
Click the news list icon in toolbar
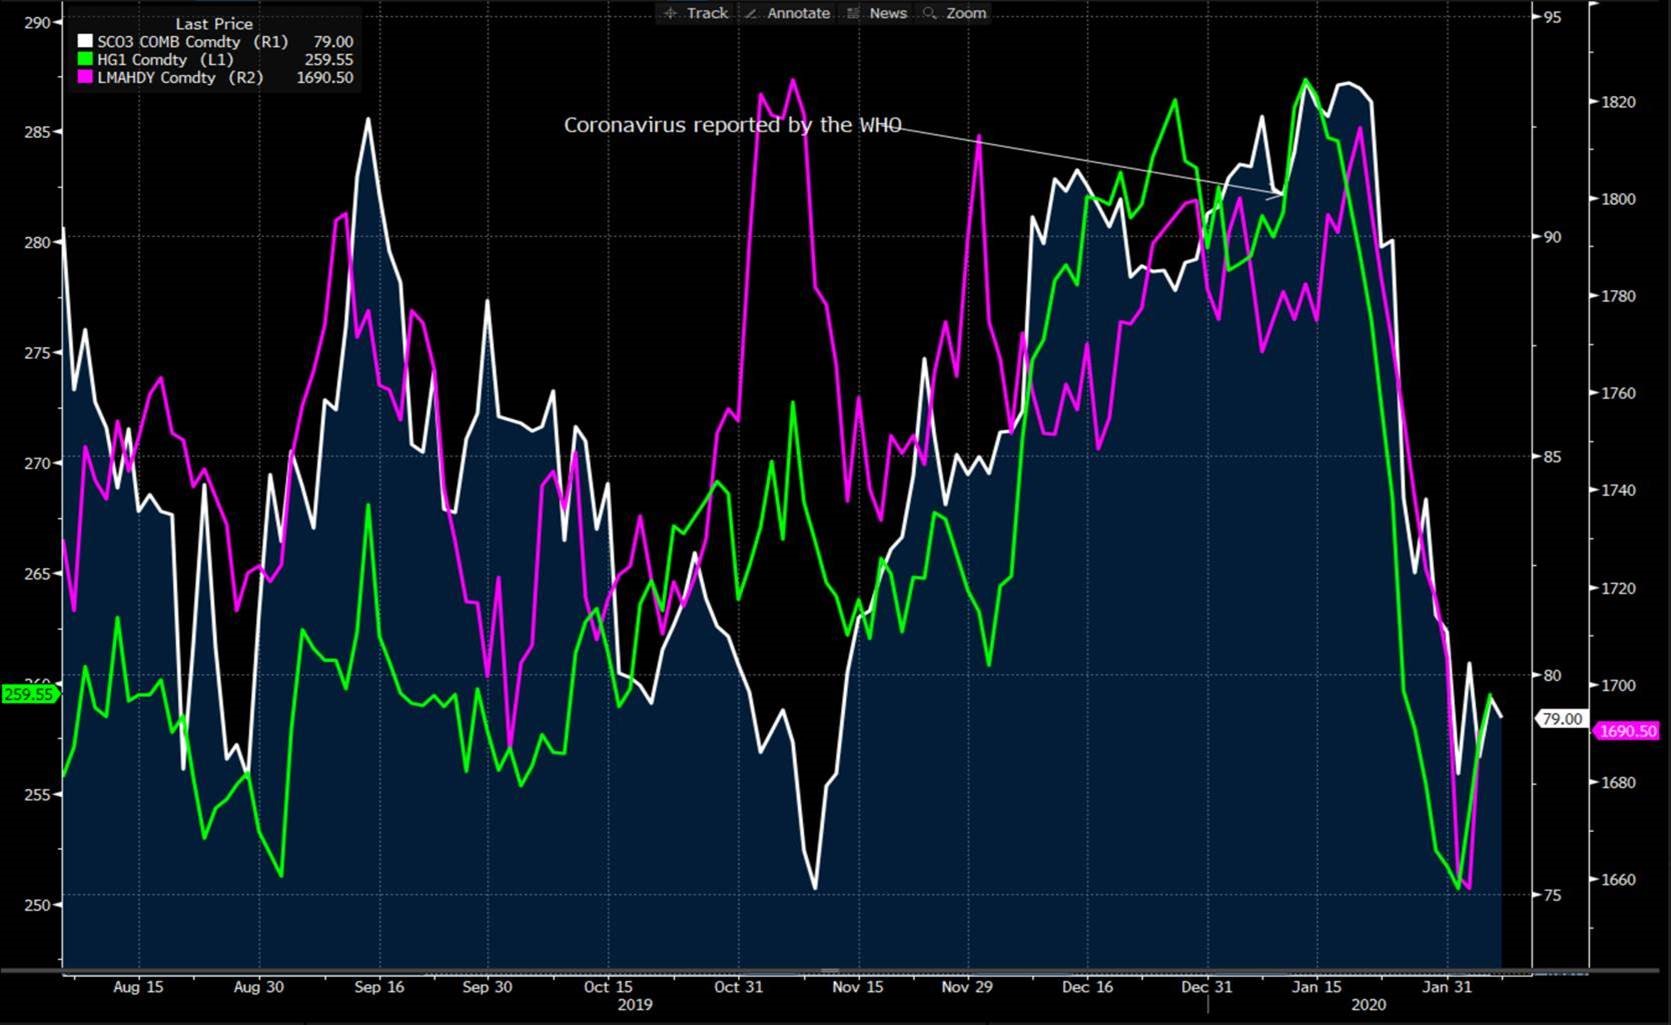pos(853,13)
